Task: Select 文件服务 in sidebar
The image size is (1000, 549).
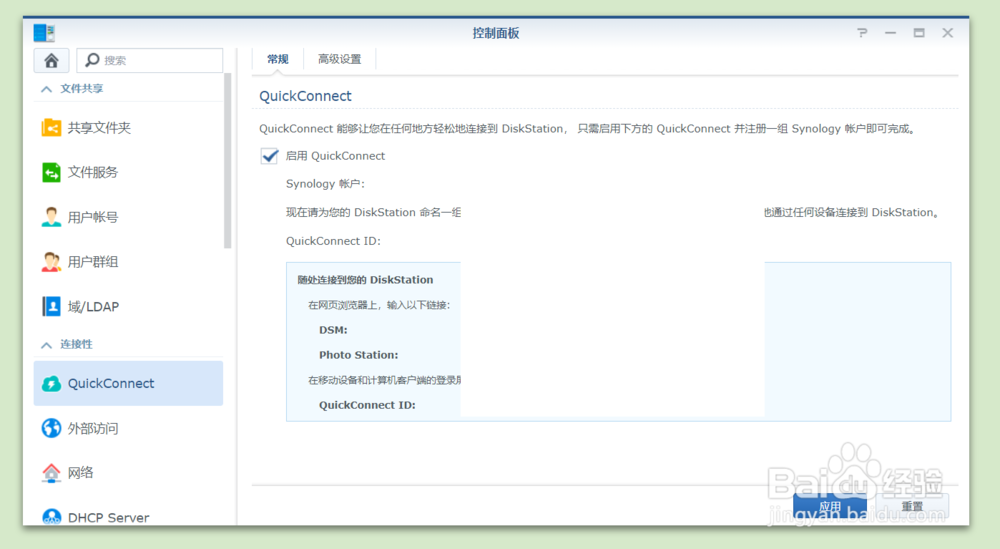Action: coord(128,172)
